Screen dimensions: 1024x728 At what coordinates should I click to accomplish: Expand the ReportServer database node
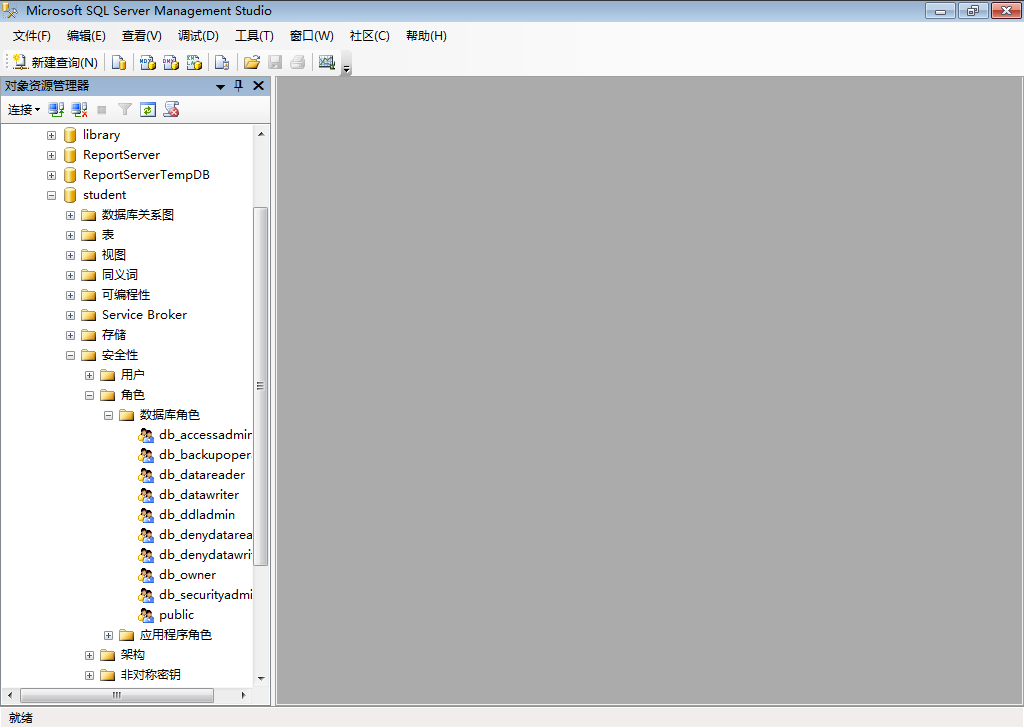52,155
